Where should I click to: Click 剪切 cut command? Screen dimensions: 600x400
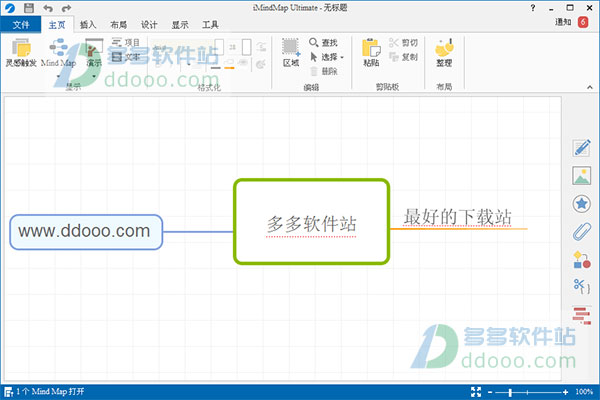pos(403,42)
